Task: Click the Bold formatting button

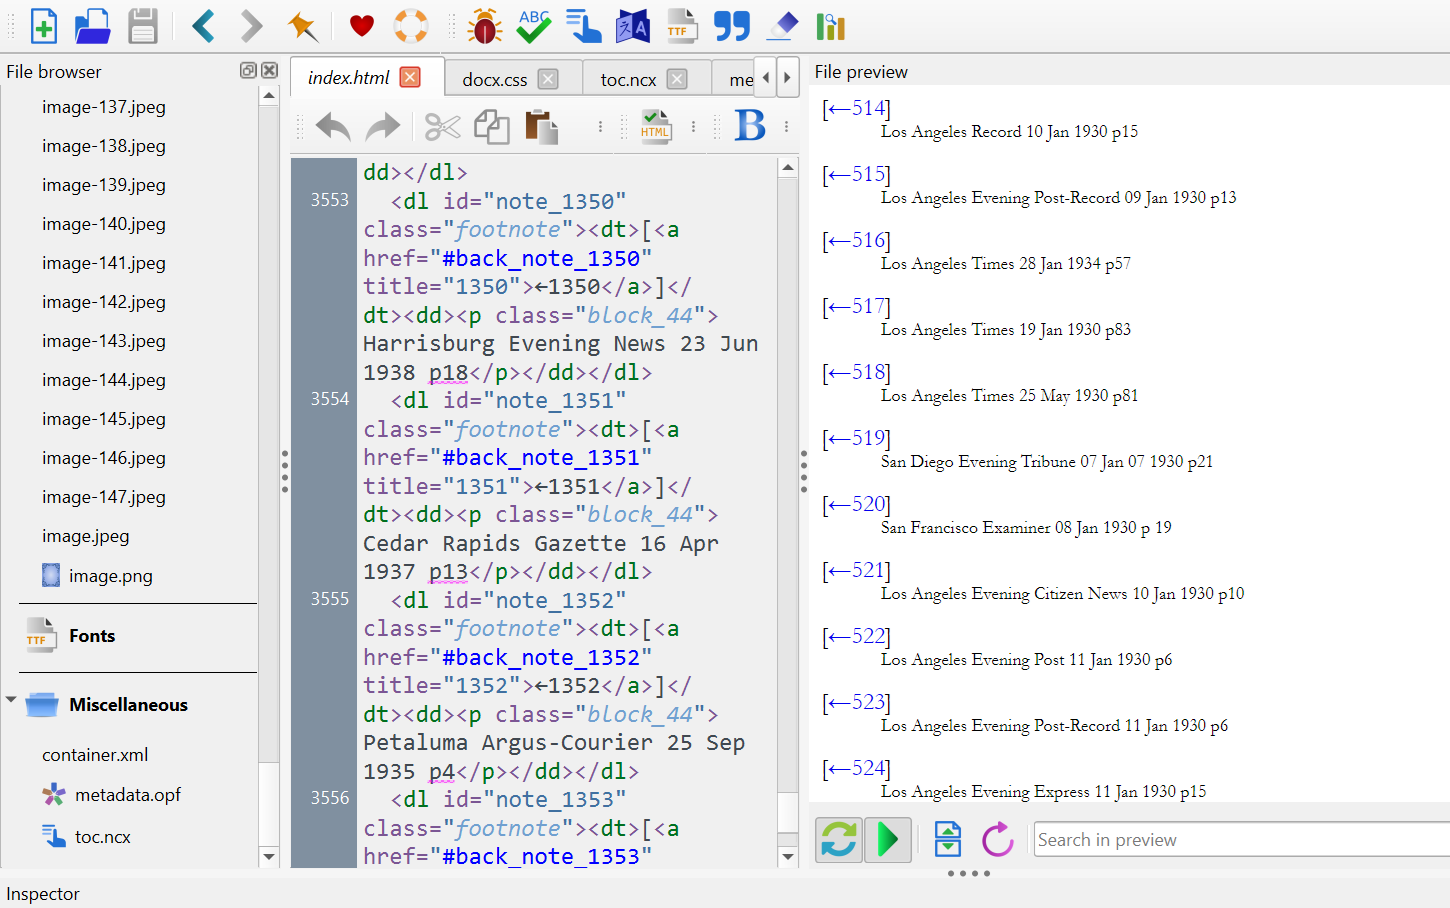Action: (x=750, y=126)
